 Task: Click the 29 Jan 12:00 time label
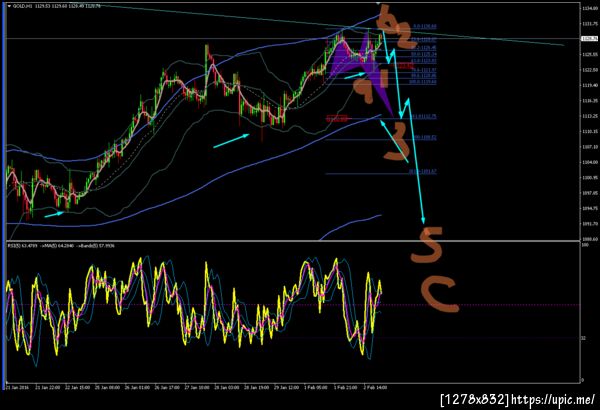point(286,387)
